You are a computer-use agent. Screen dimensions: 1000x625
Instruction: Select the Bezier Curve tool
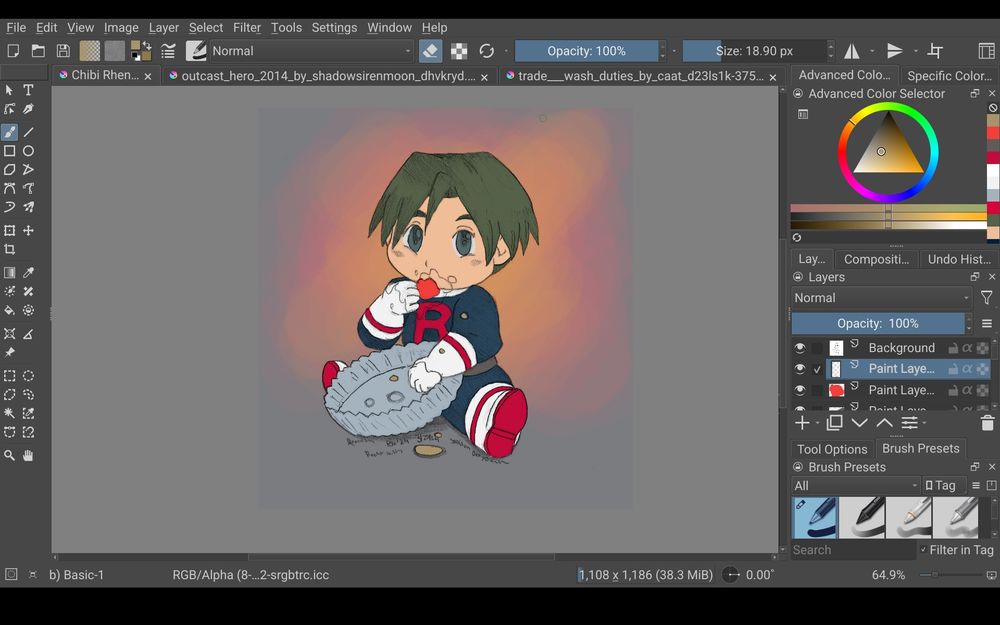pyautogui.click(x=10, y=189)
